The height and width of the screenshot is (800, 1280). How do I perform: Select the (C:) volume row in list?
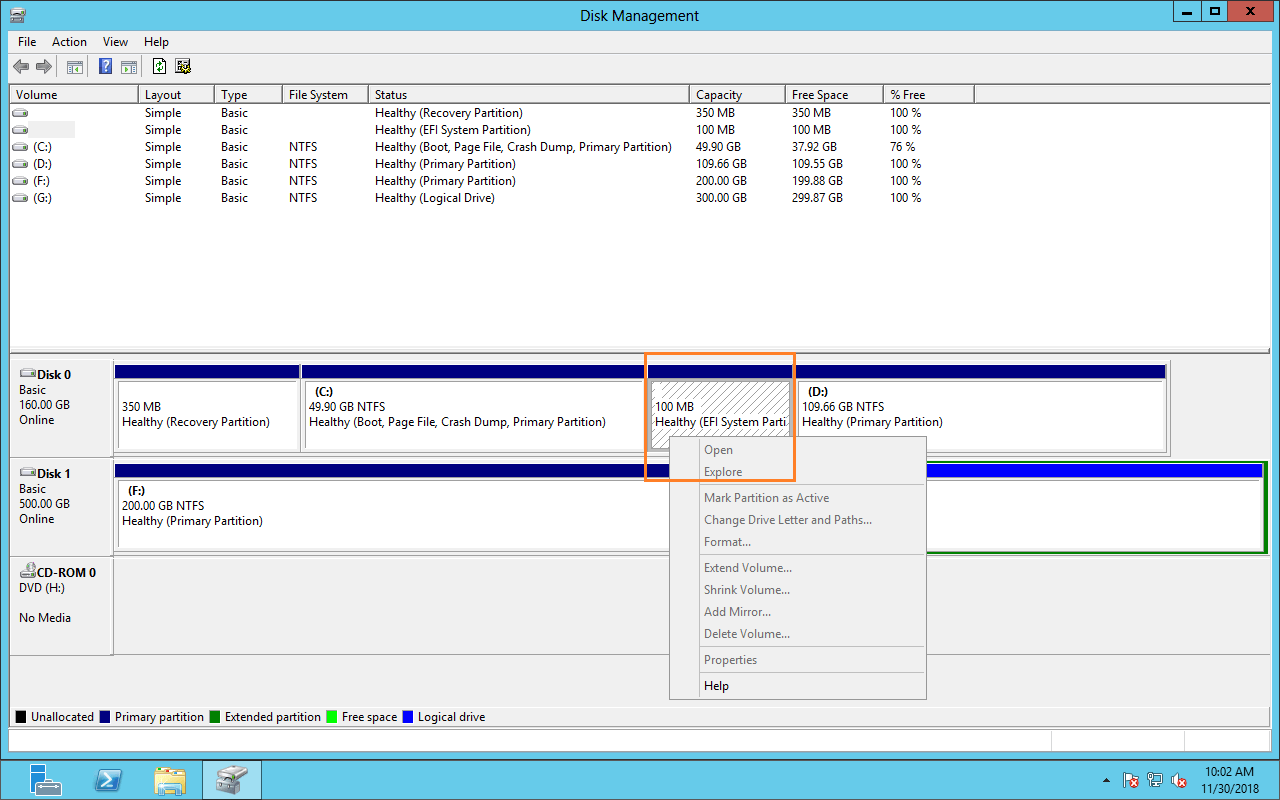[x=42, y=147]
